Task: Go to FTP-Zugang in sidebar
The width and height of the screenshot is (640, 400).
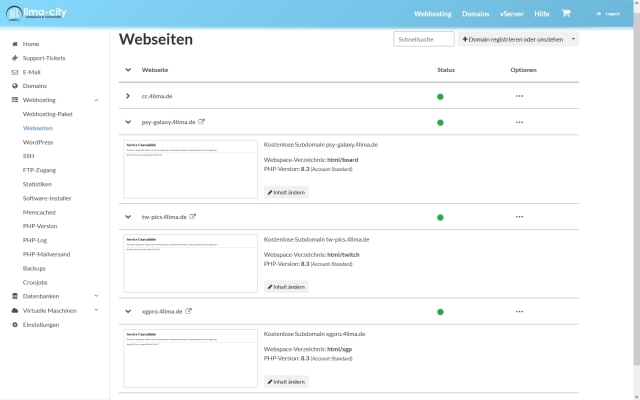Action: (40, 170)
